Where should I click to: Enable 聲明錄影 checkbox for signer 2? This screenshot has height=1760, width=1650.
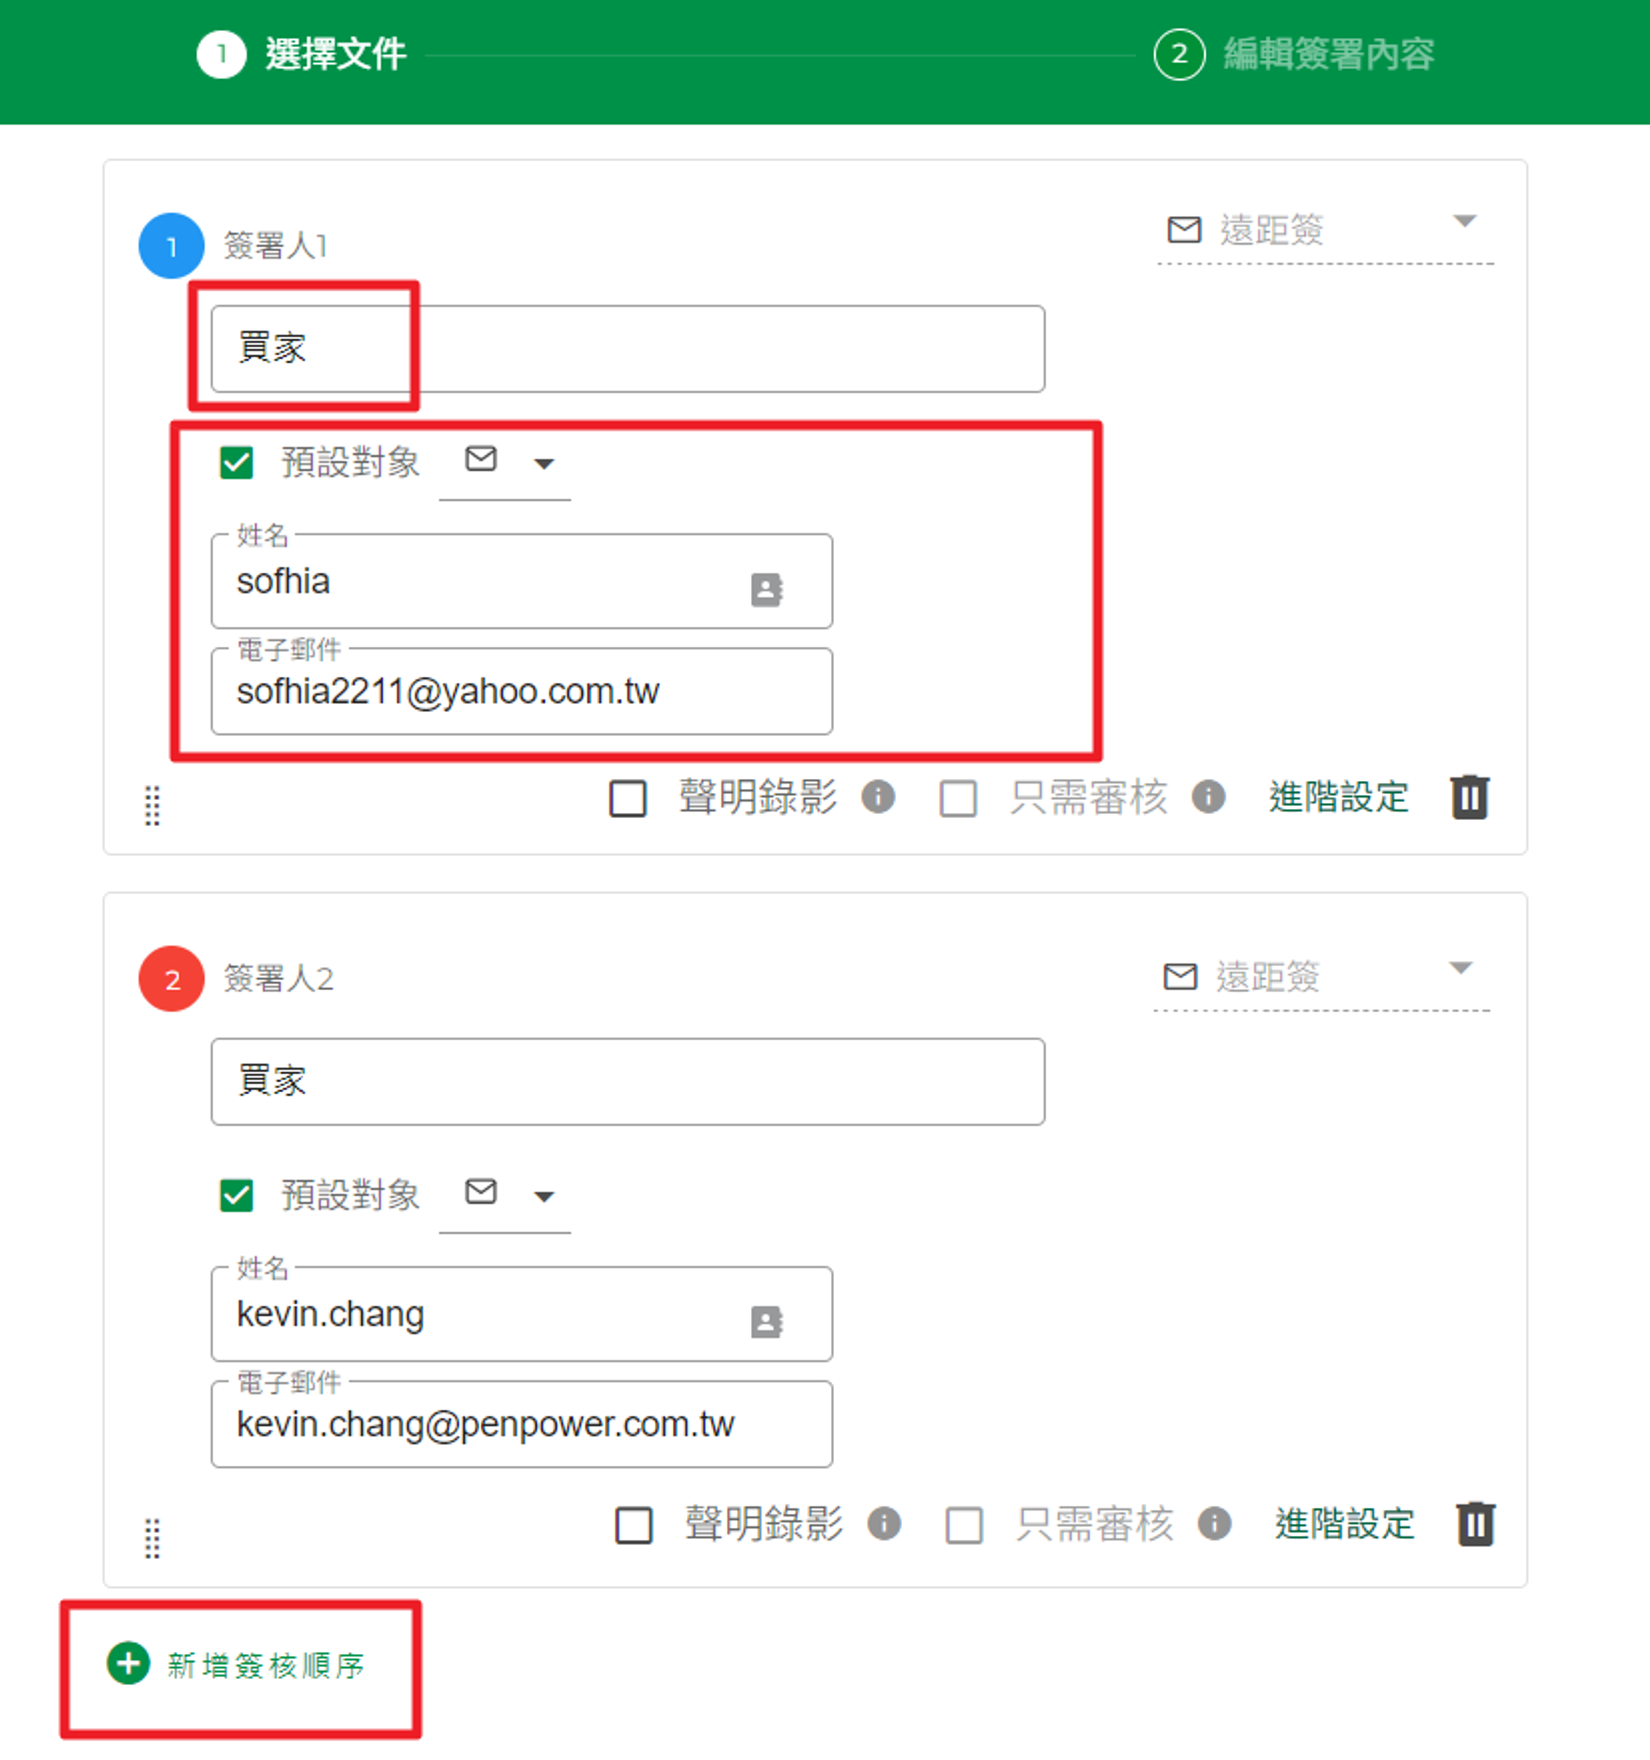[x=634, y=1525]
